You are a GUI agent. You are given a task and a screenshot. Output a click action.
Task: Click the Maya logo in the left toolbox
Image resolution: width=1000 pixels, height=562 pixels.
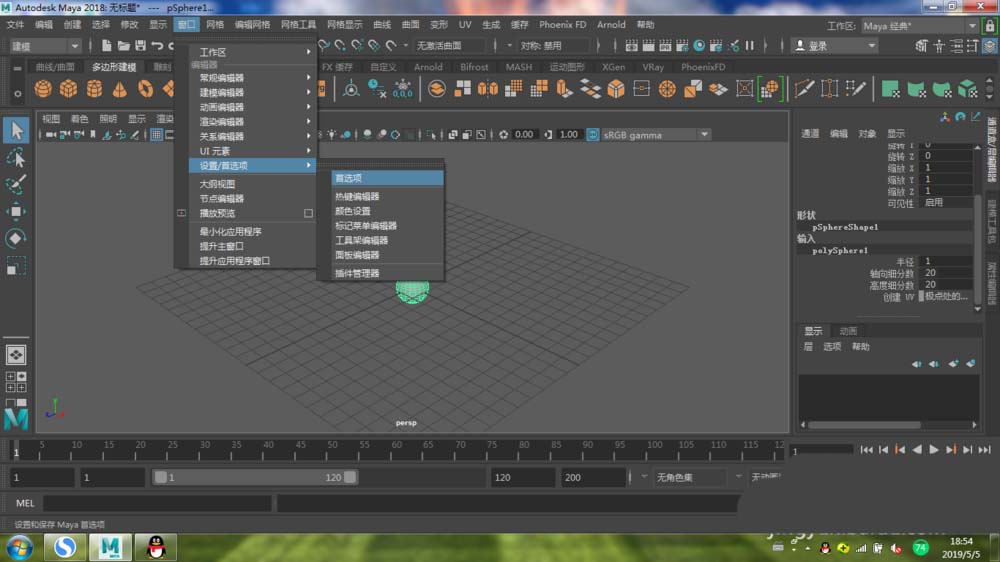tap(16, 418)
